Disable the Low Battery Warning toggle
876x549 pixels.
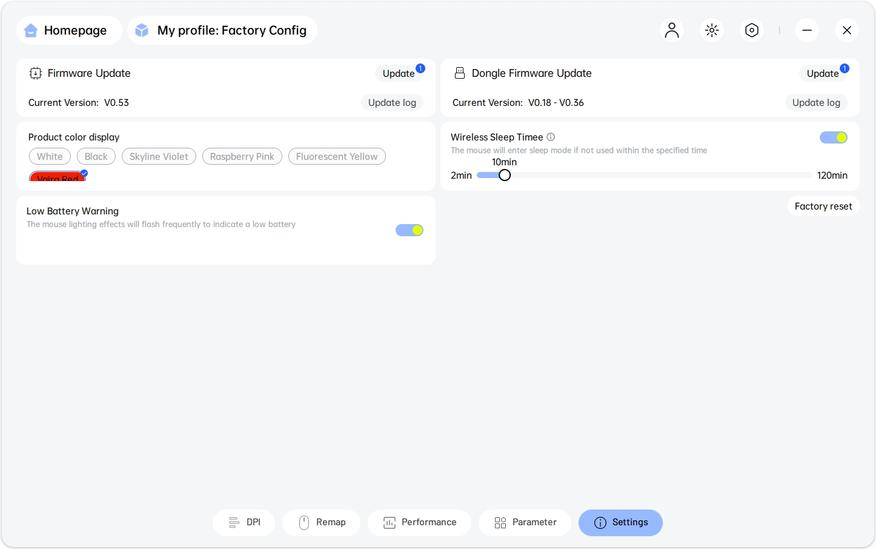coord(409,230)
